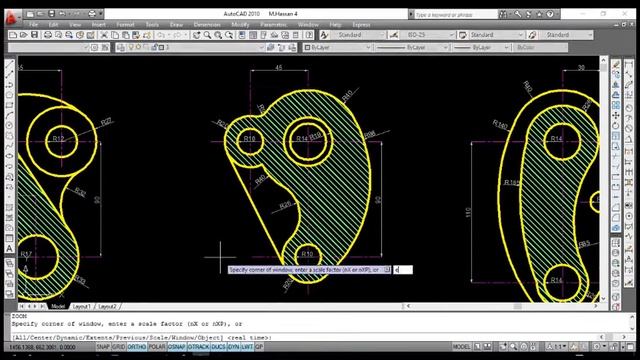Select the Move tool in Modify toolbar
The width and height of the screenshot is (640, 360).
[x=616, y=116]
